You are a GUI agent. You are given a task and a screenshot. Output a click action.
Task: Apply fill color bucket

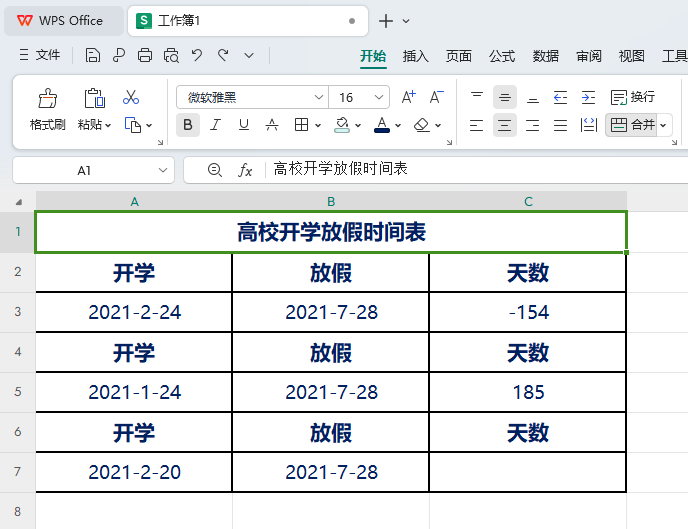pyautogui.click(x=342, y=125)
